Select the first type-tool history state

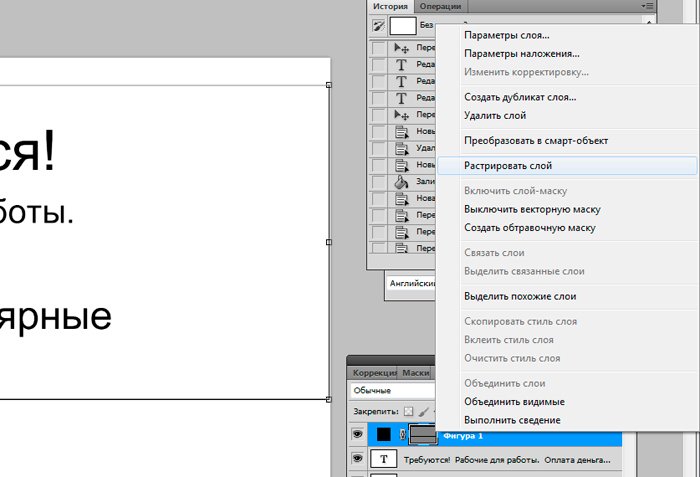point(401,64)
